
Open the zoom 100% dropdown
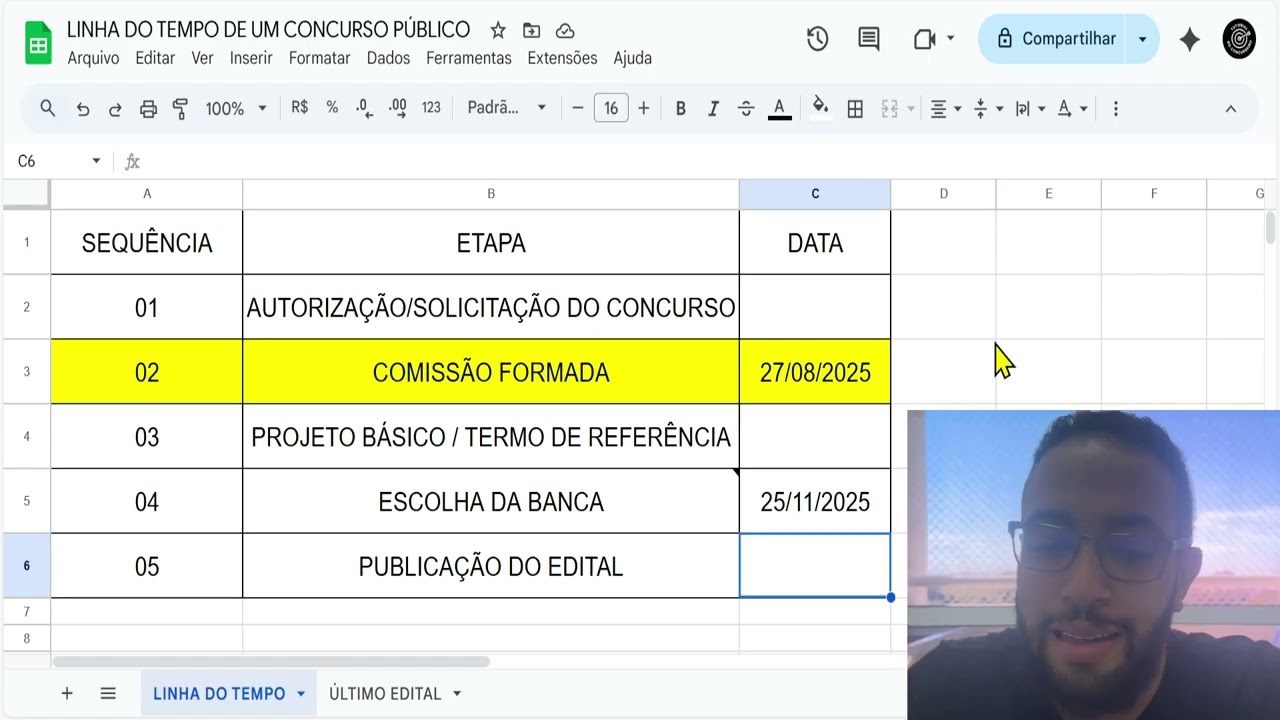pos(236,109)
